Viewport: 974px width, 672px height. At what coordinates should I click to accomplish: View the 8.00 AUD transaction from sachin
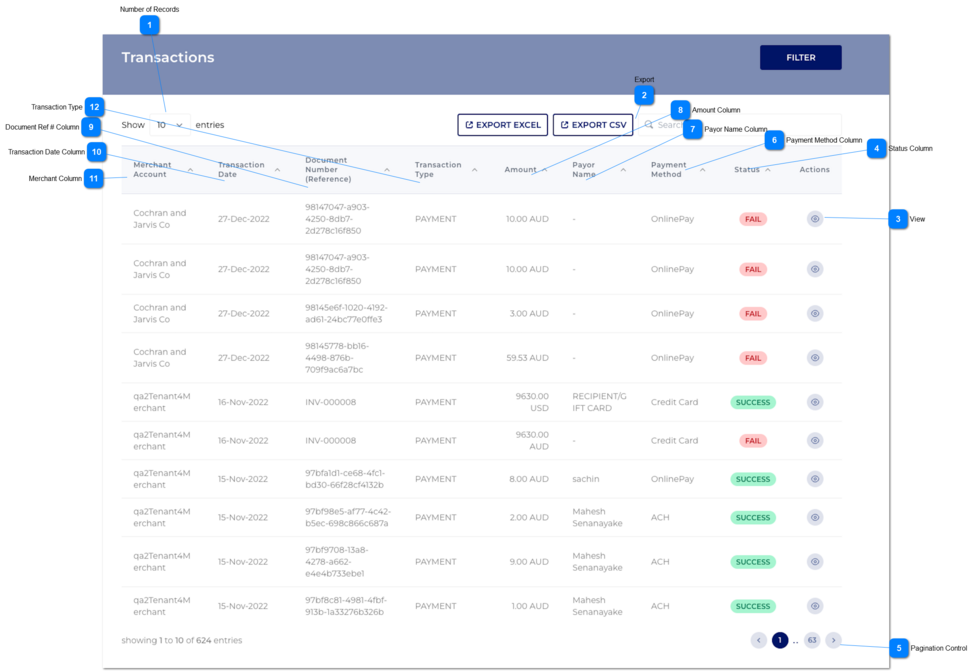pyautogui.click(x=815, y=479)
